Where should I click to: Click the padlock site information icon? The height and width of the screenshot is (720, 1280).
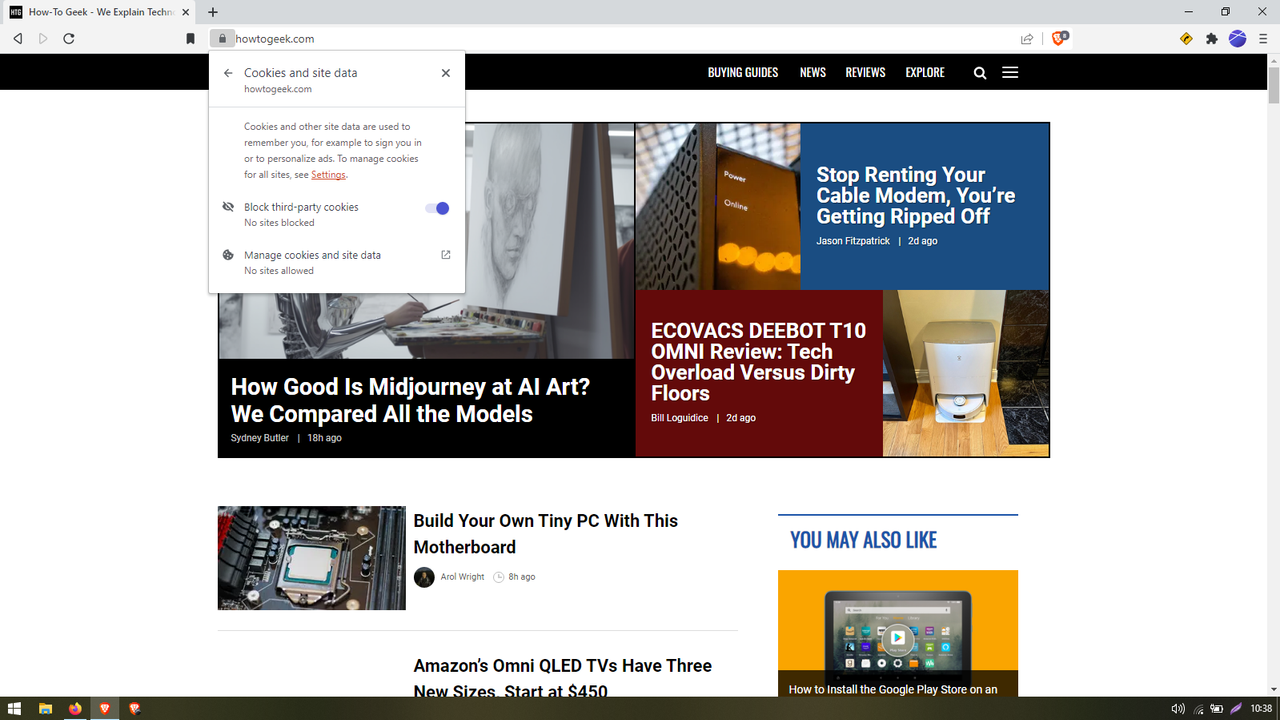221,38
